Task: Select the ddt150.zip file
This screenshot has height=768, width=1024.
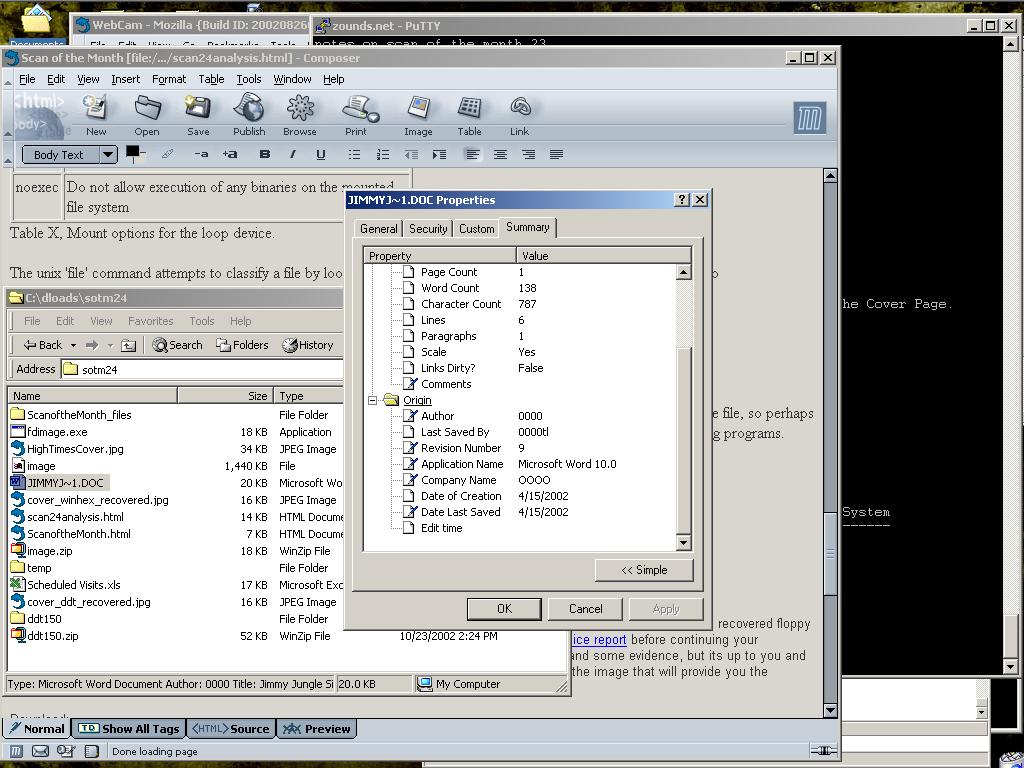Action: (52, 636)
